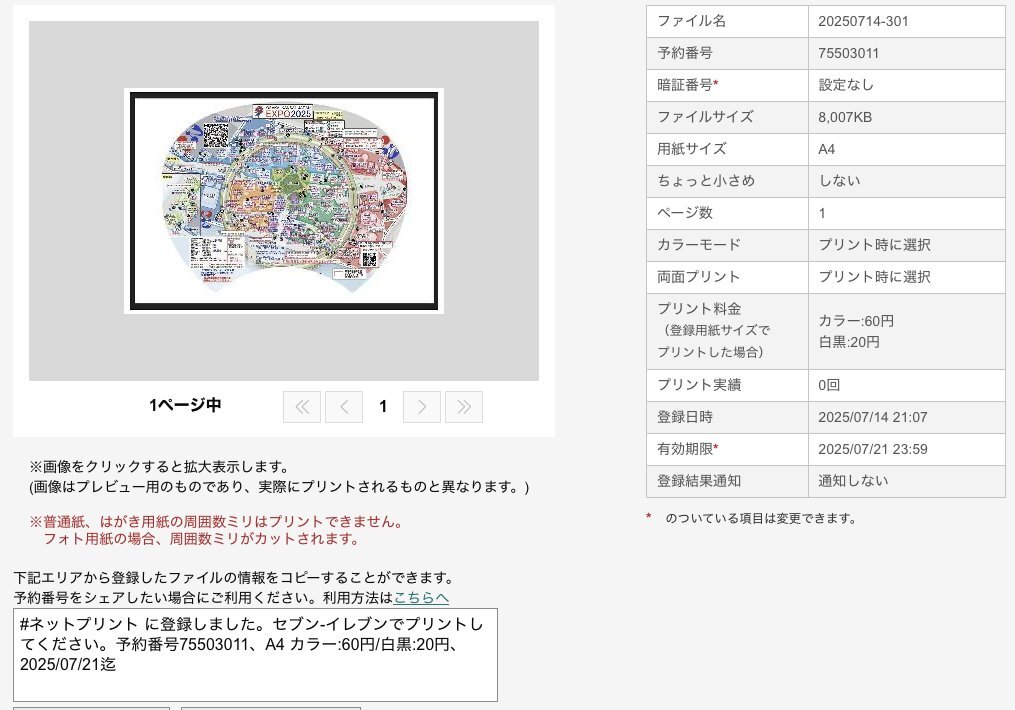
Task: Click inside the share text area
Action: tap(255, 655)
